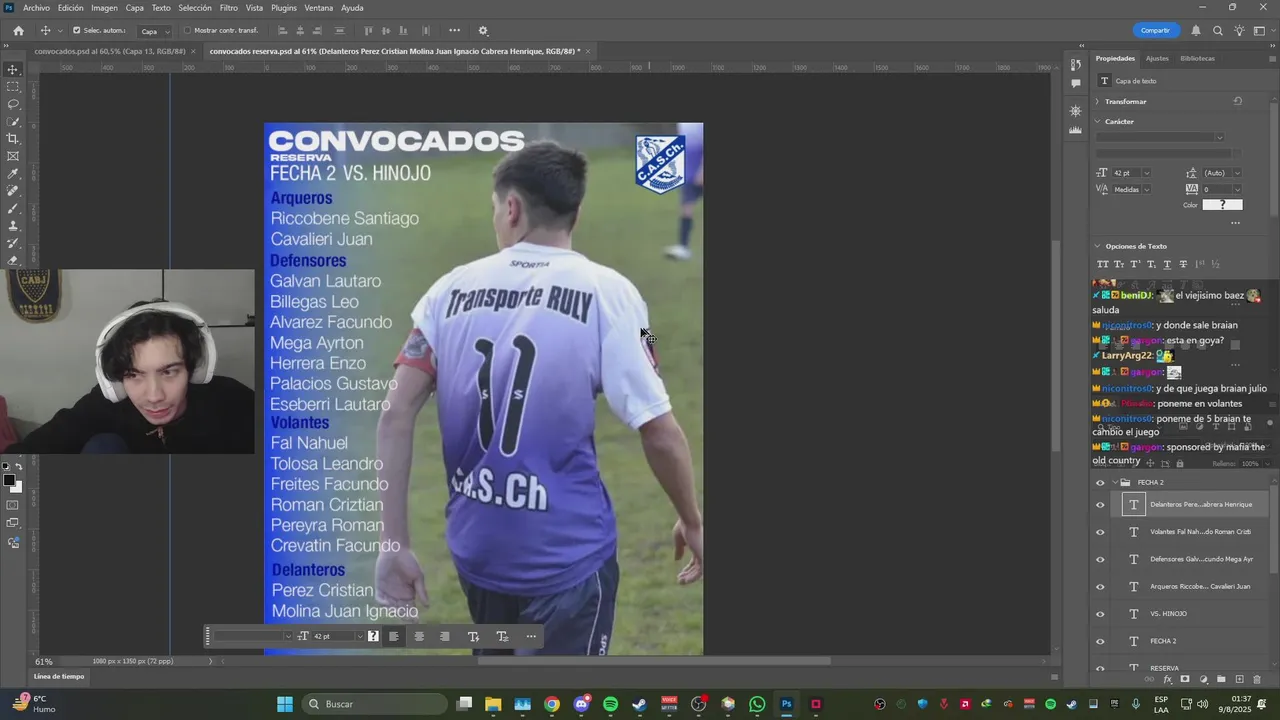This screenshot has height=720, width=1280.
Task: Select the Move tool in the toolbox
Action: [x=13, y=70]
